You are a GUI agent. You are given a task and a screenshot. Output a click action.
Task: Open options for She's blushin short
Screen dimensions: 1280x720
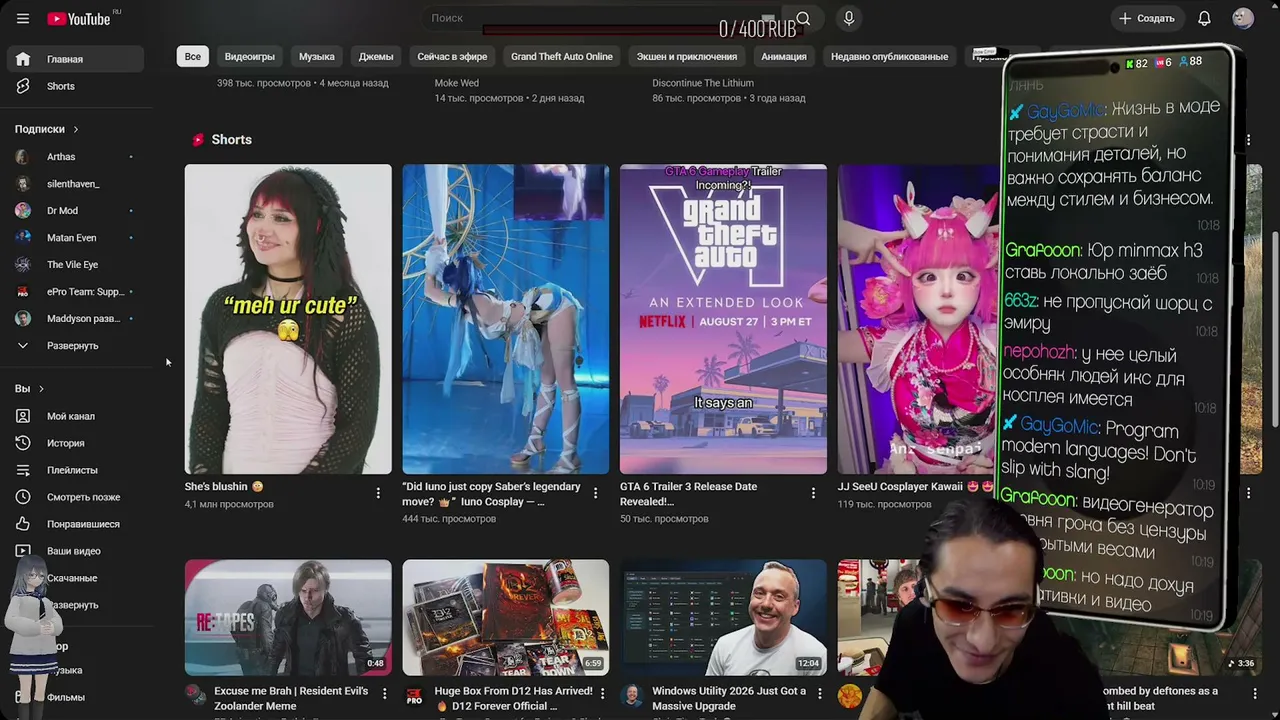pyautogui.click(x=378, y=493)
